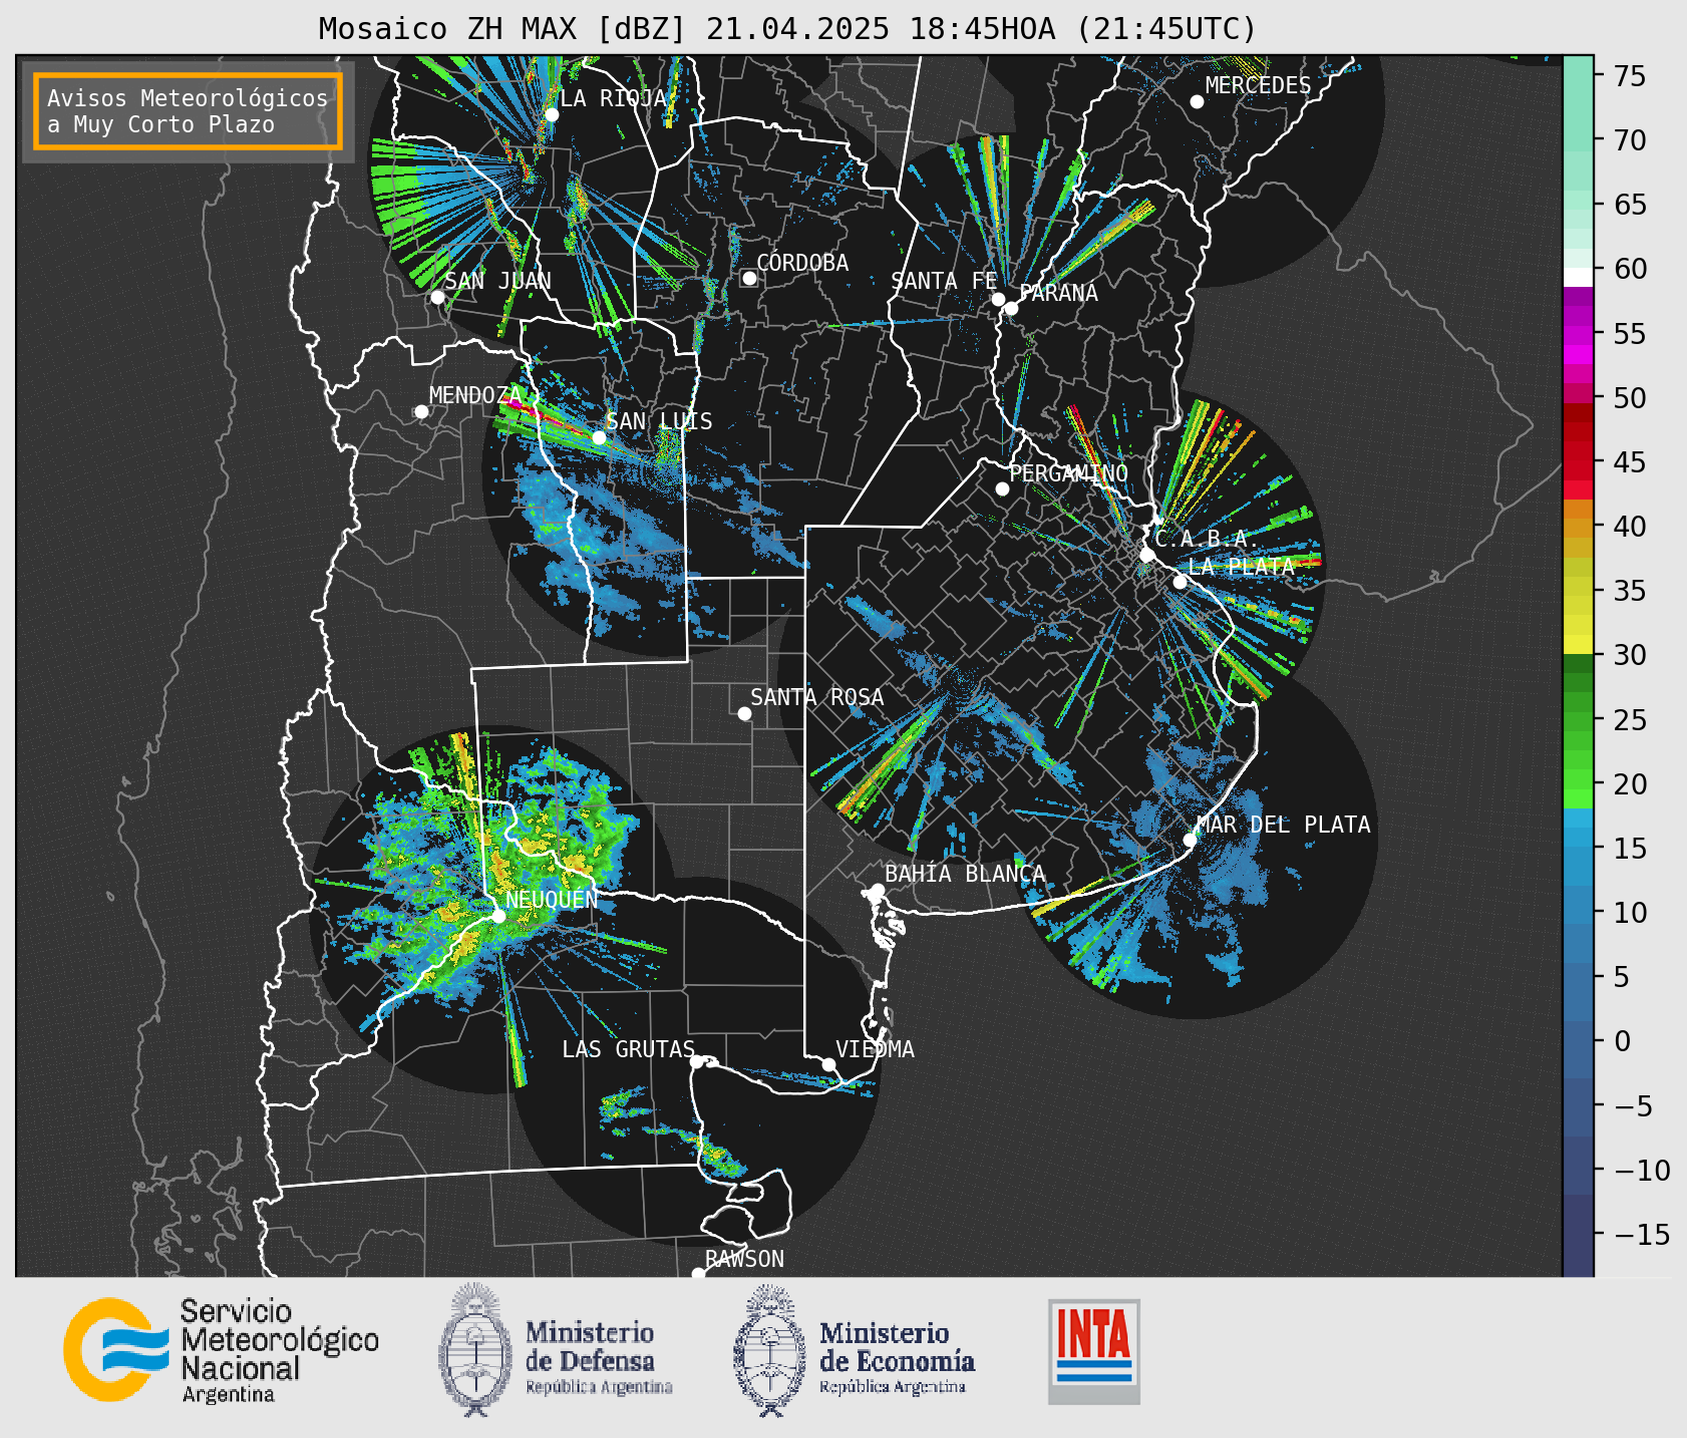Click the 0 dBZ scale label
This screenshot has width=1687, height=1438.
point(1622,1042)
